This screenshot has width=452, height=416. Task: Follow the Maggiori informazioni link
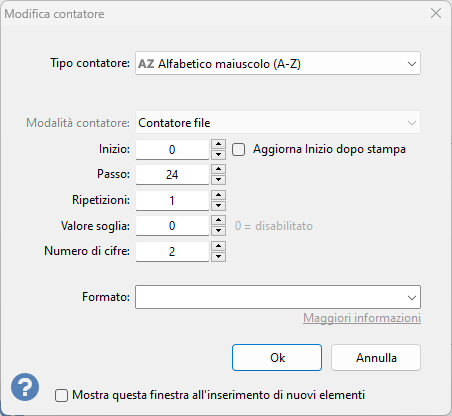[362, 318]
